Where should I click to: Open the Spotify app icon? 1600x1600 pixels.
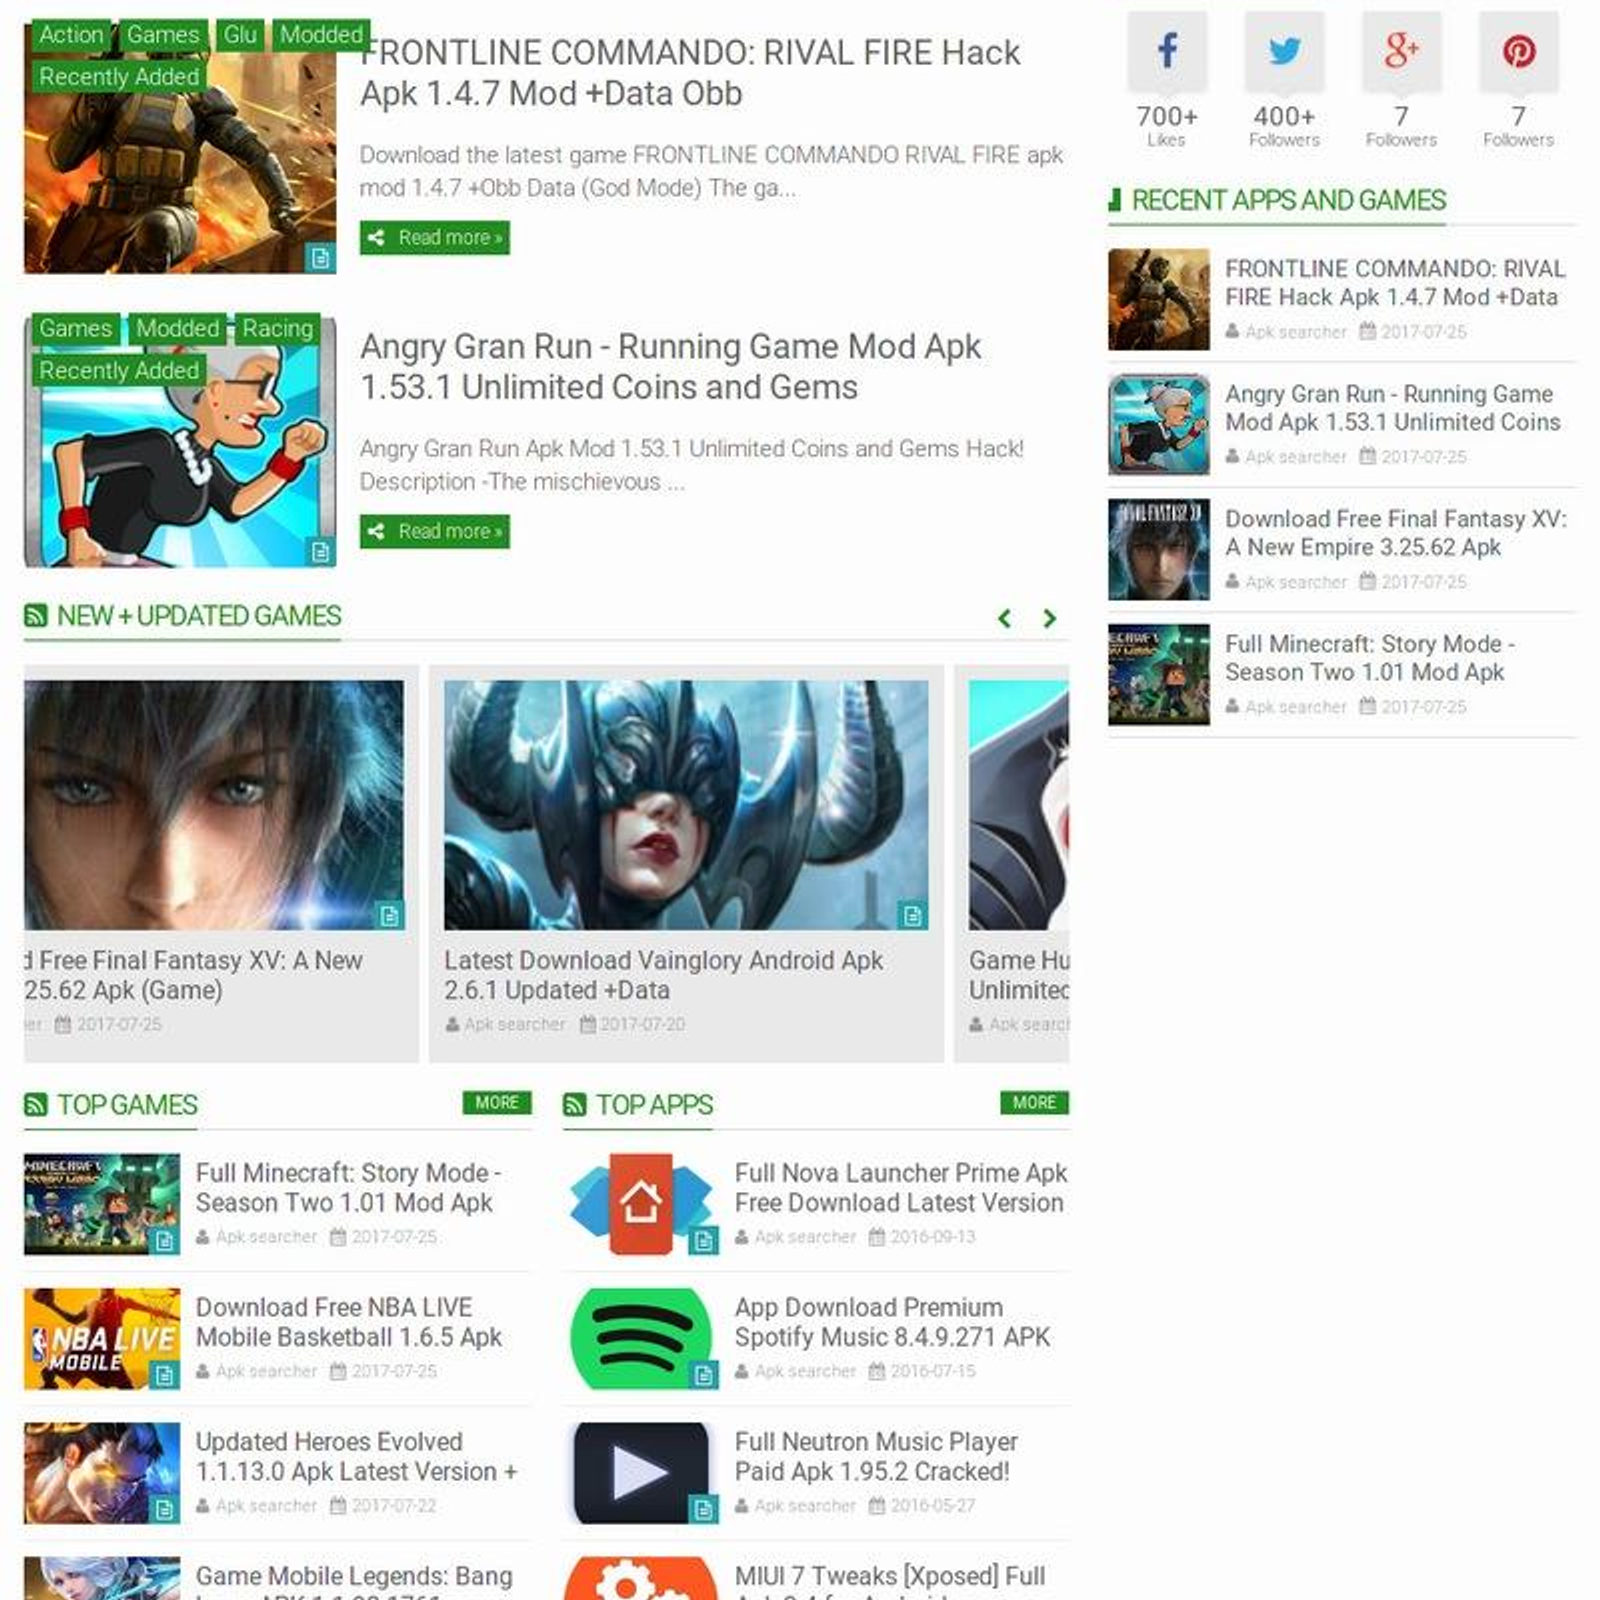(x=641, y=1338)
